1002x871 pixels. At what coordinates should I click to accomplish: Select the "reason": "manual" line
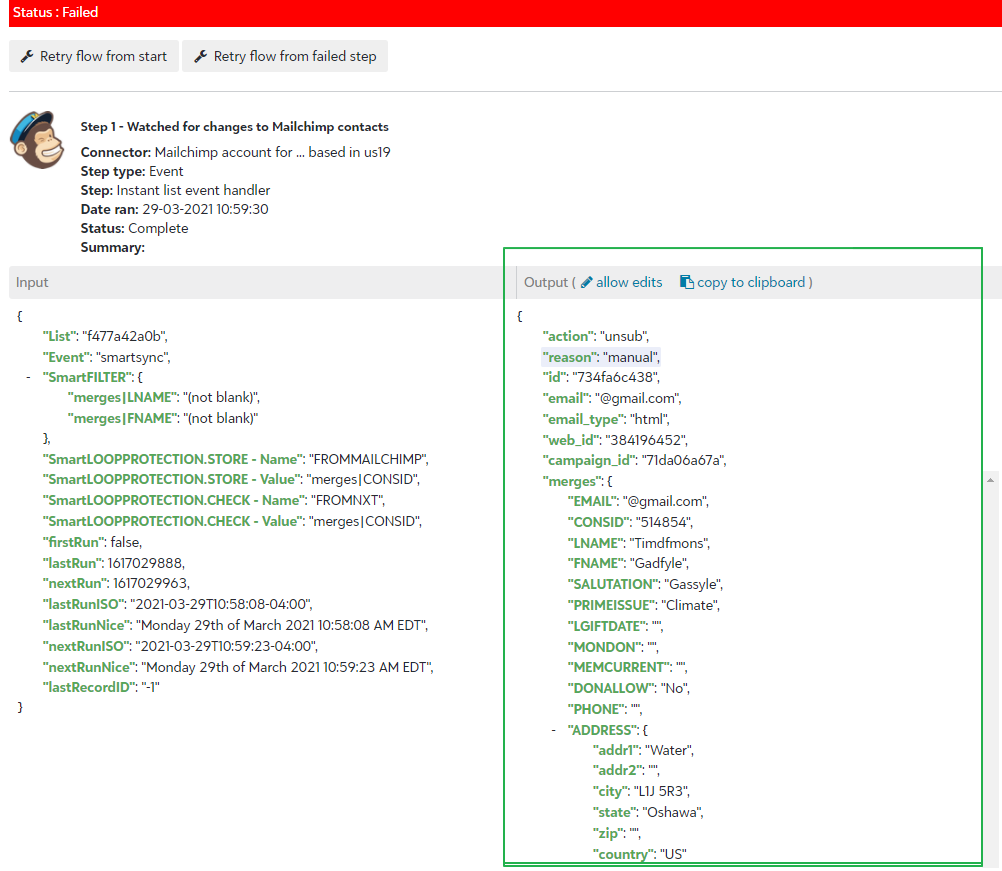click(601, 357)
